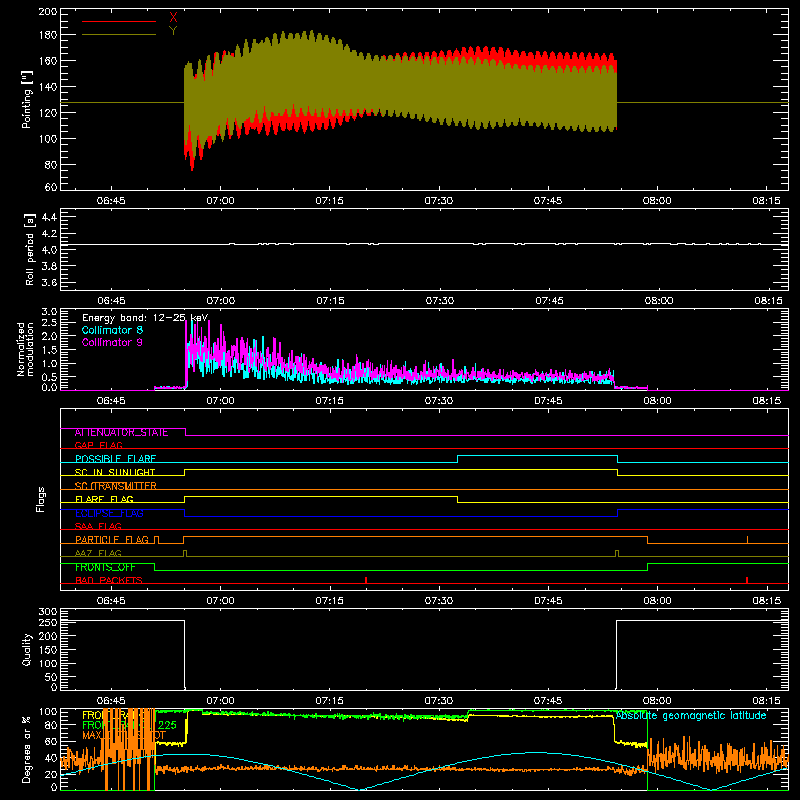Click the olive Y legend line in Pointing plot
This screenshot has height=800, width=800.
pos(118,35)
